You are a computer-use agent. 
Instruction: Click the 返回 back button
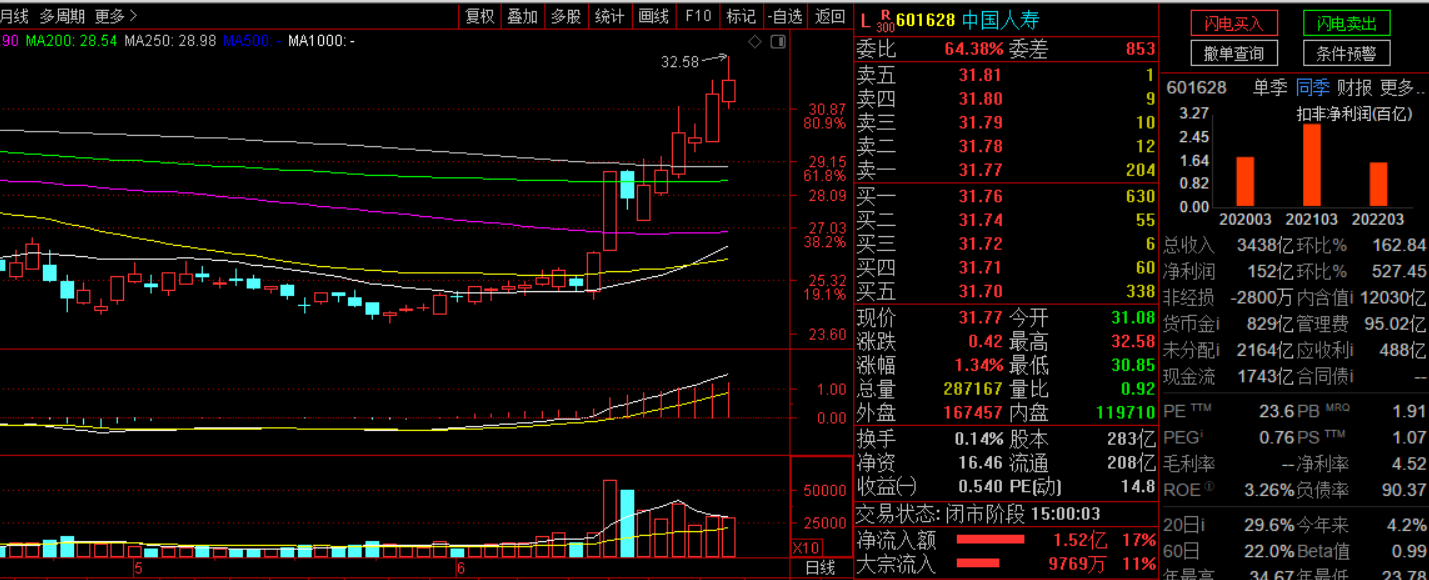coord(830,16)
